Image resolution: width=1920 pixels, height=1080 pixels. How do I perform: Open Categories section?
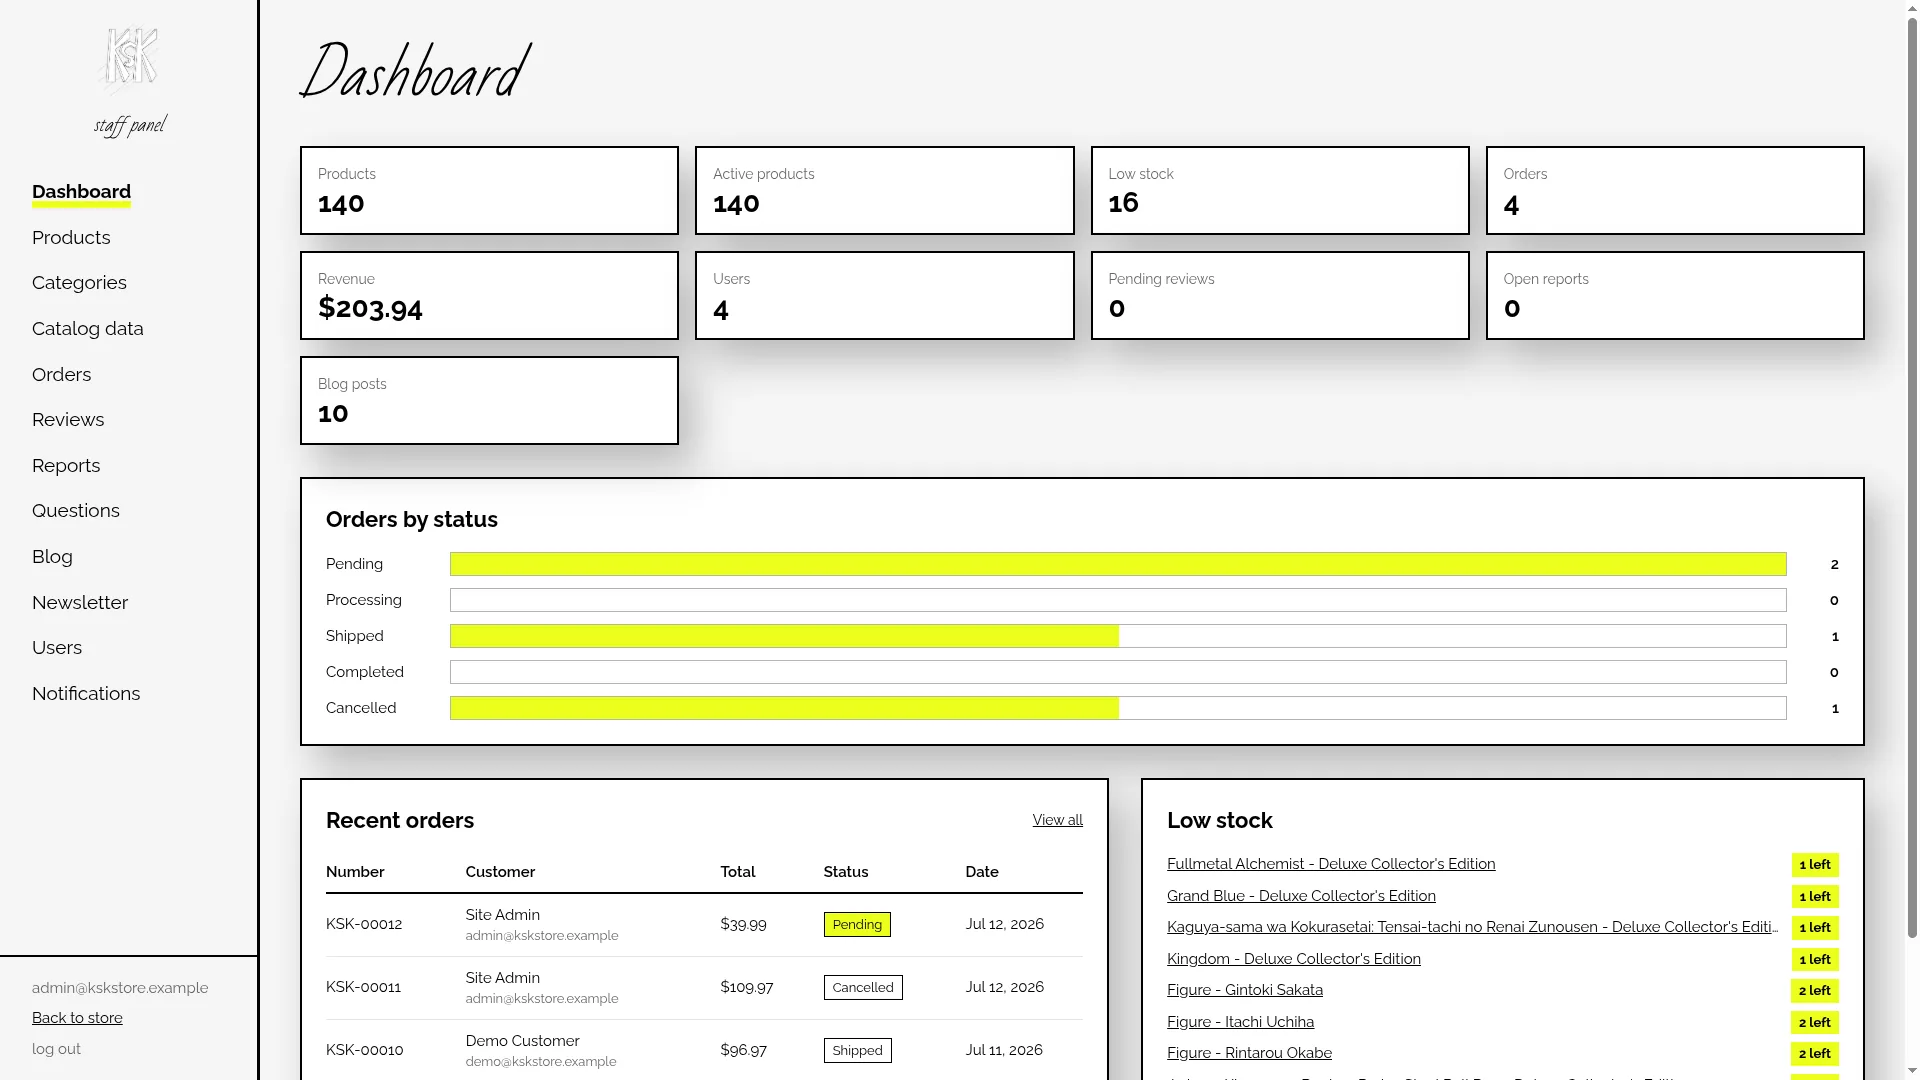coord(79,283)
